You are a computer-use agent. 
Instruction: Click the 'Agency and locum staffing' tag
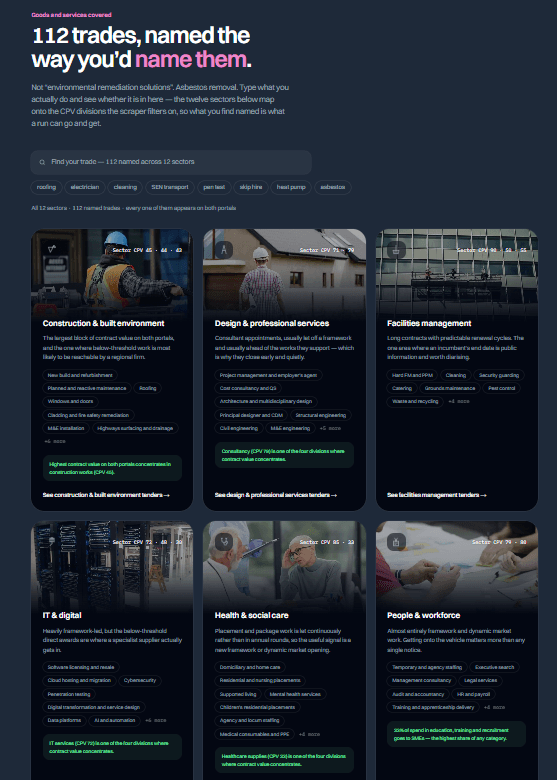click(250, 720)
